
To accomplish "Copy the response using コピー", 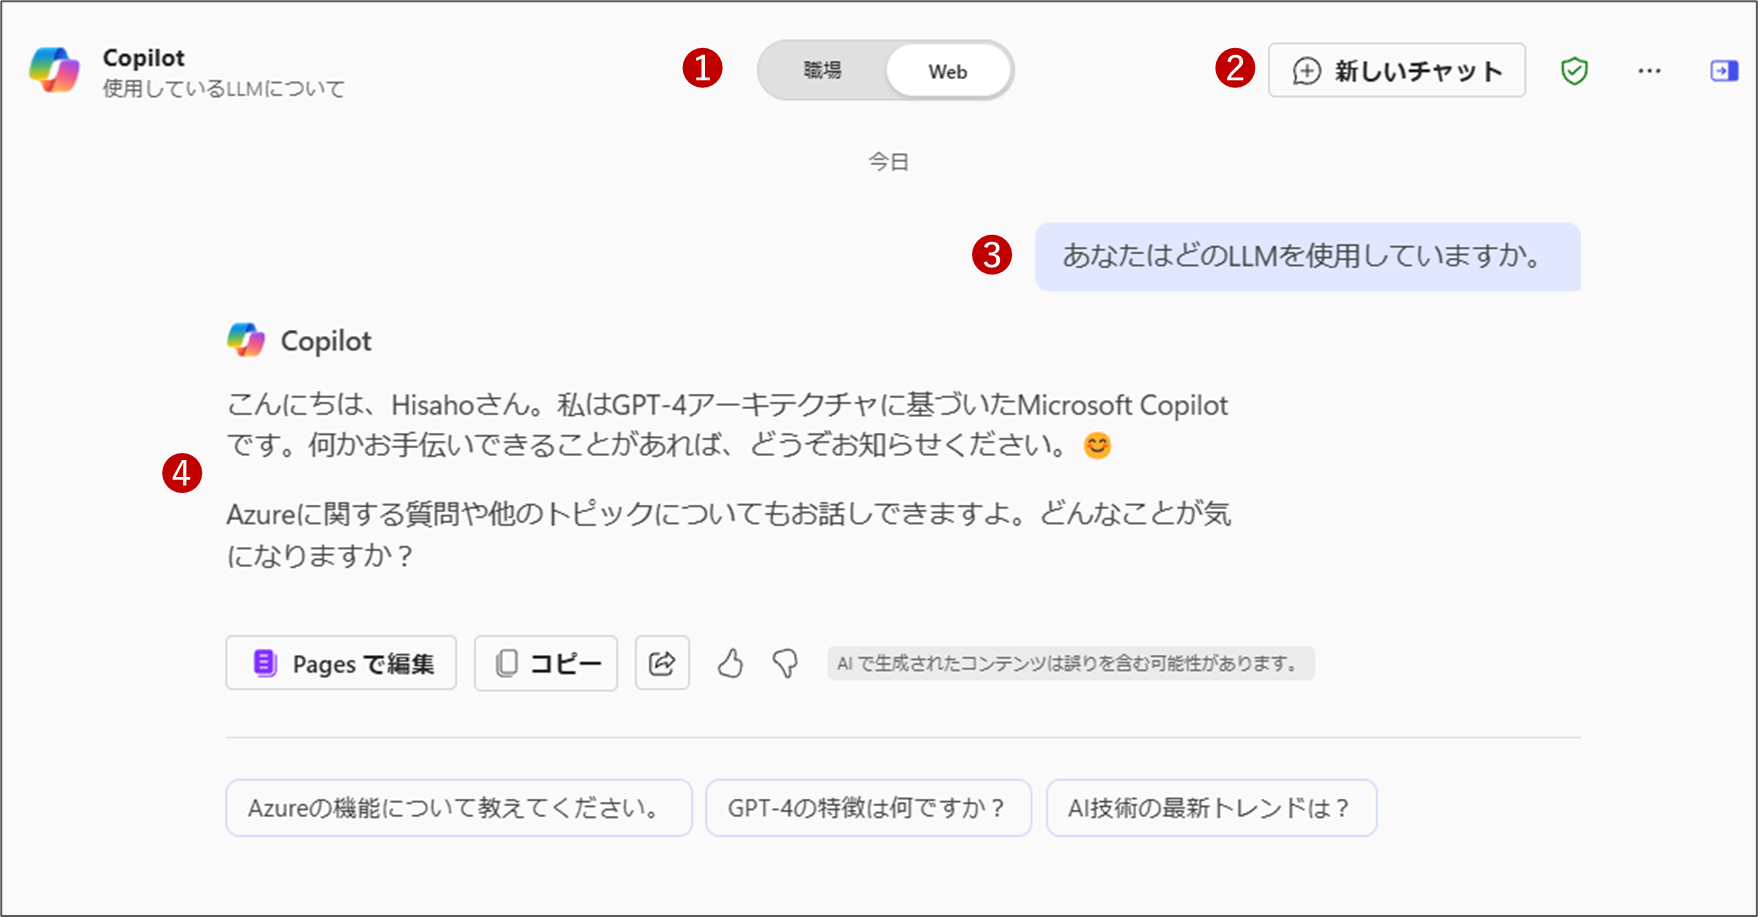I will tap(545, 663).
